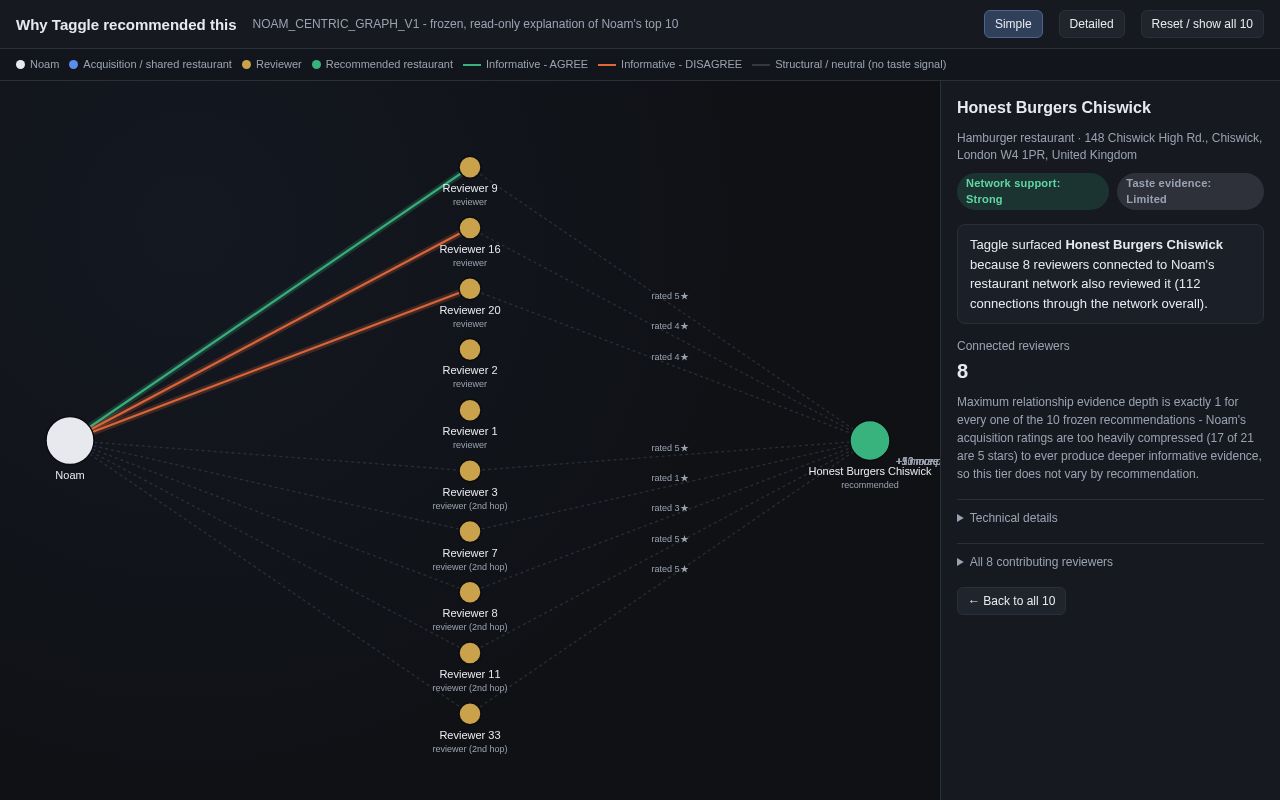Click the restaurant address text in panel
This screenshot has width=1280, height=800.
click(x=1109, y=147)
